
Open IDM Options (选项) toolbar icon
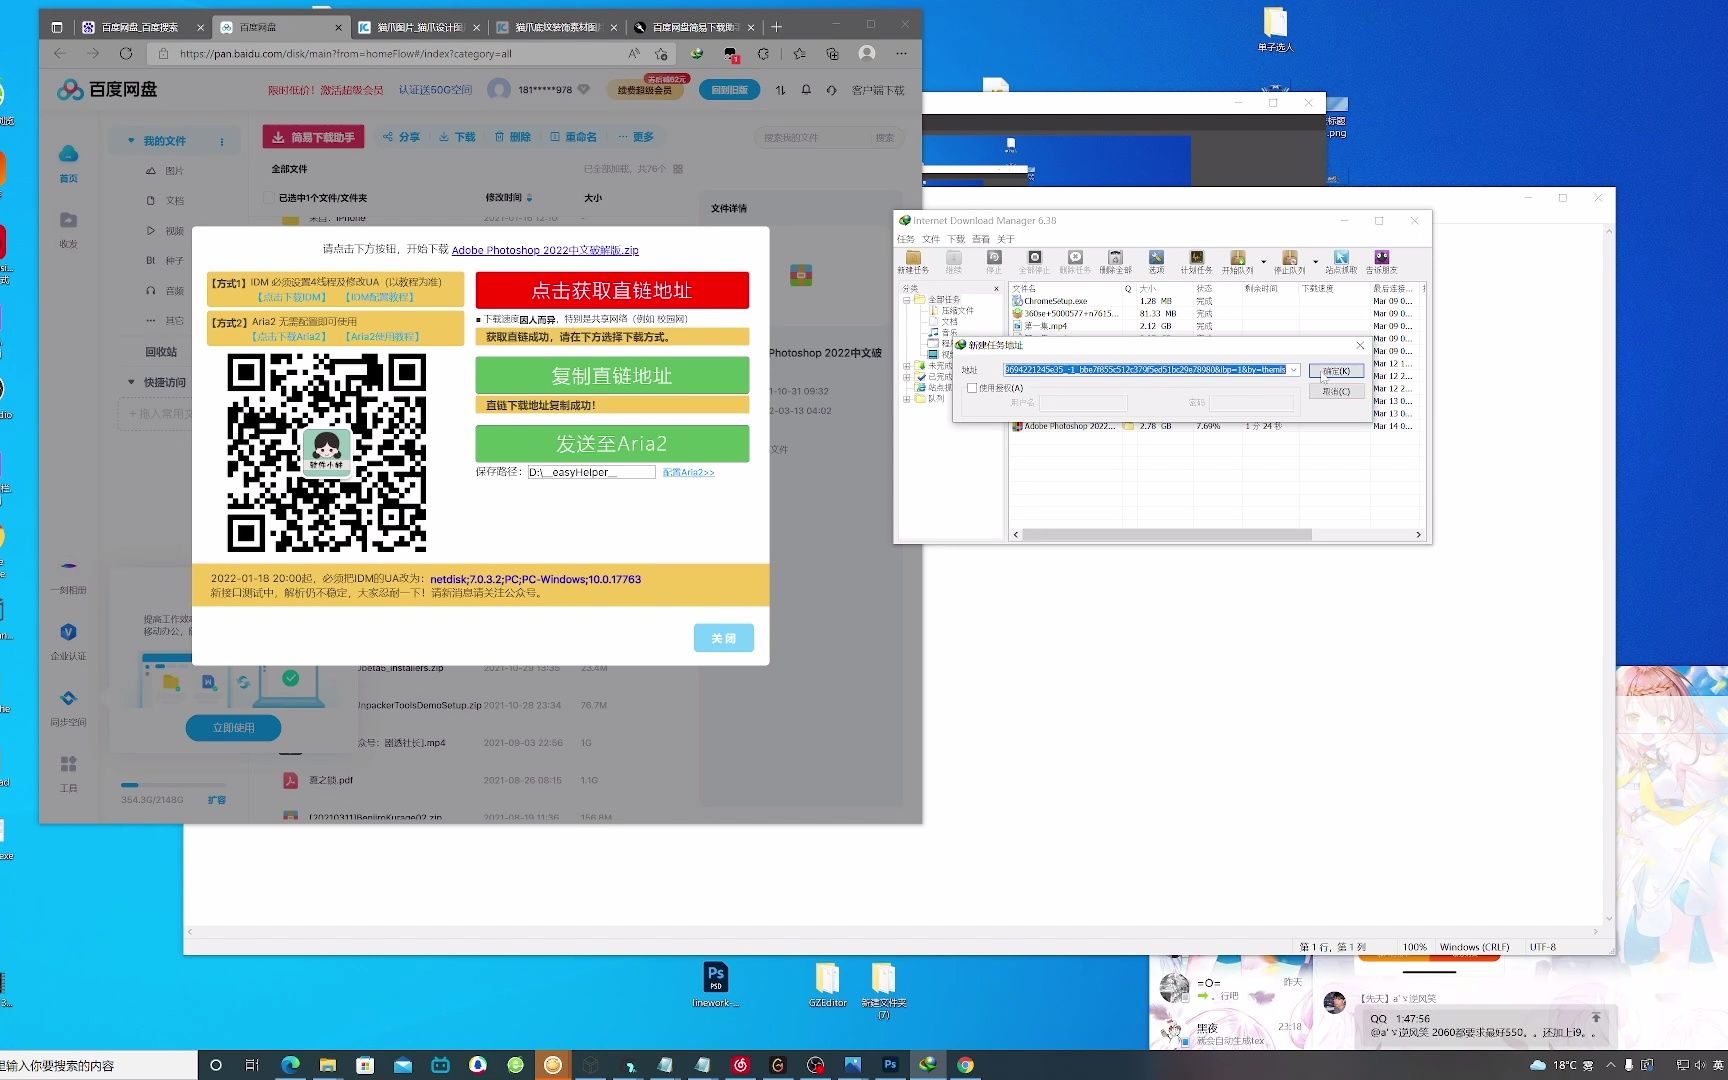click(x=1156, y=262)
